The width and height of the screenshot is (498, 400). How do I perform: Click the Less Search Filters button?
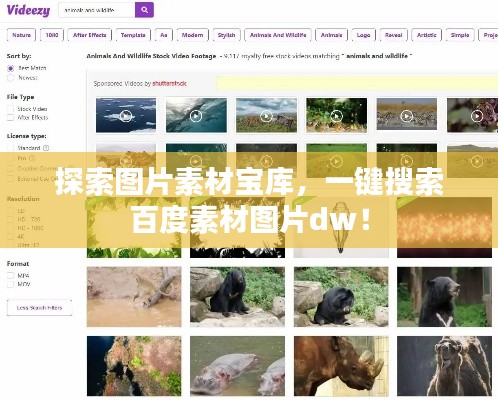tap(39, 308)
